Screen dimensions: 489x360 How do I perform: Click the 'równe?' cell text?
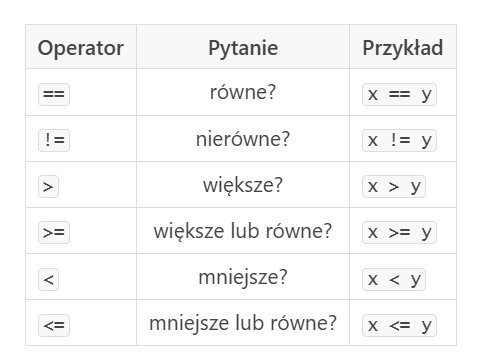243,92
